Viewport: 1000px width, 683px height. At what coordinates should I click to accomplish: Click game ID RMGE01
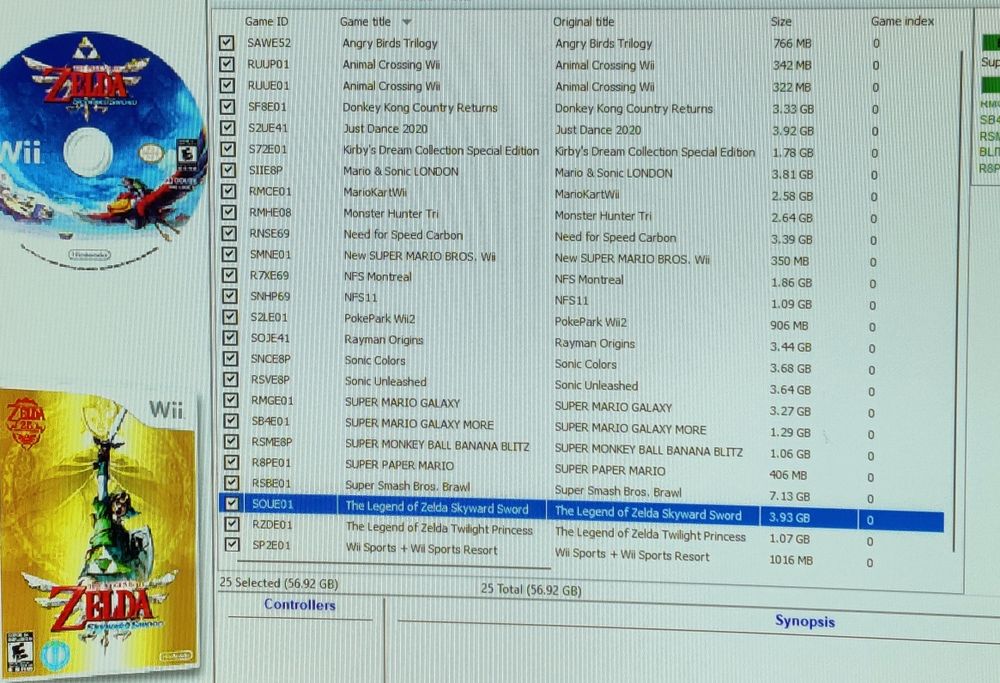coord(272,400)
